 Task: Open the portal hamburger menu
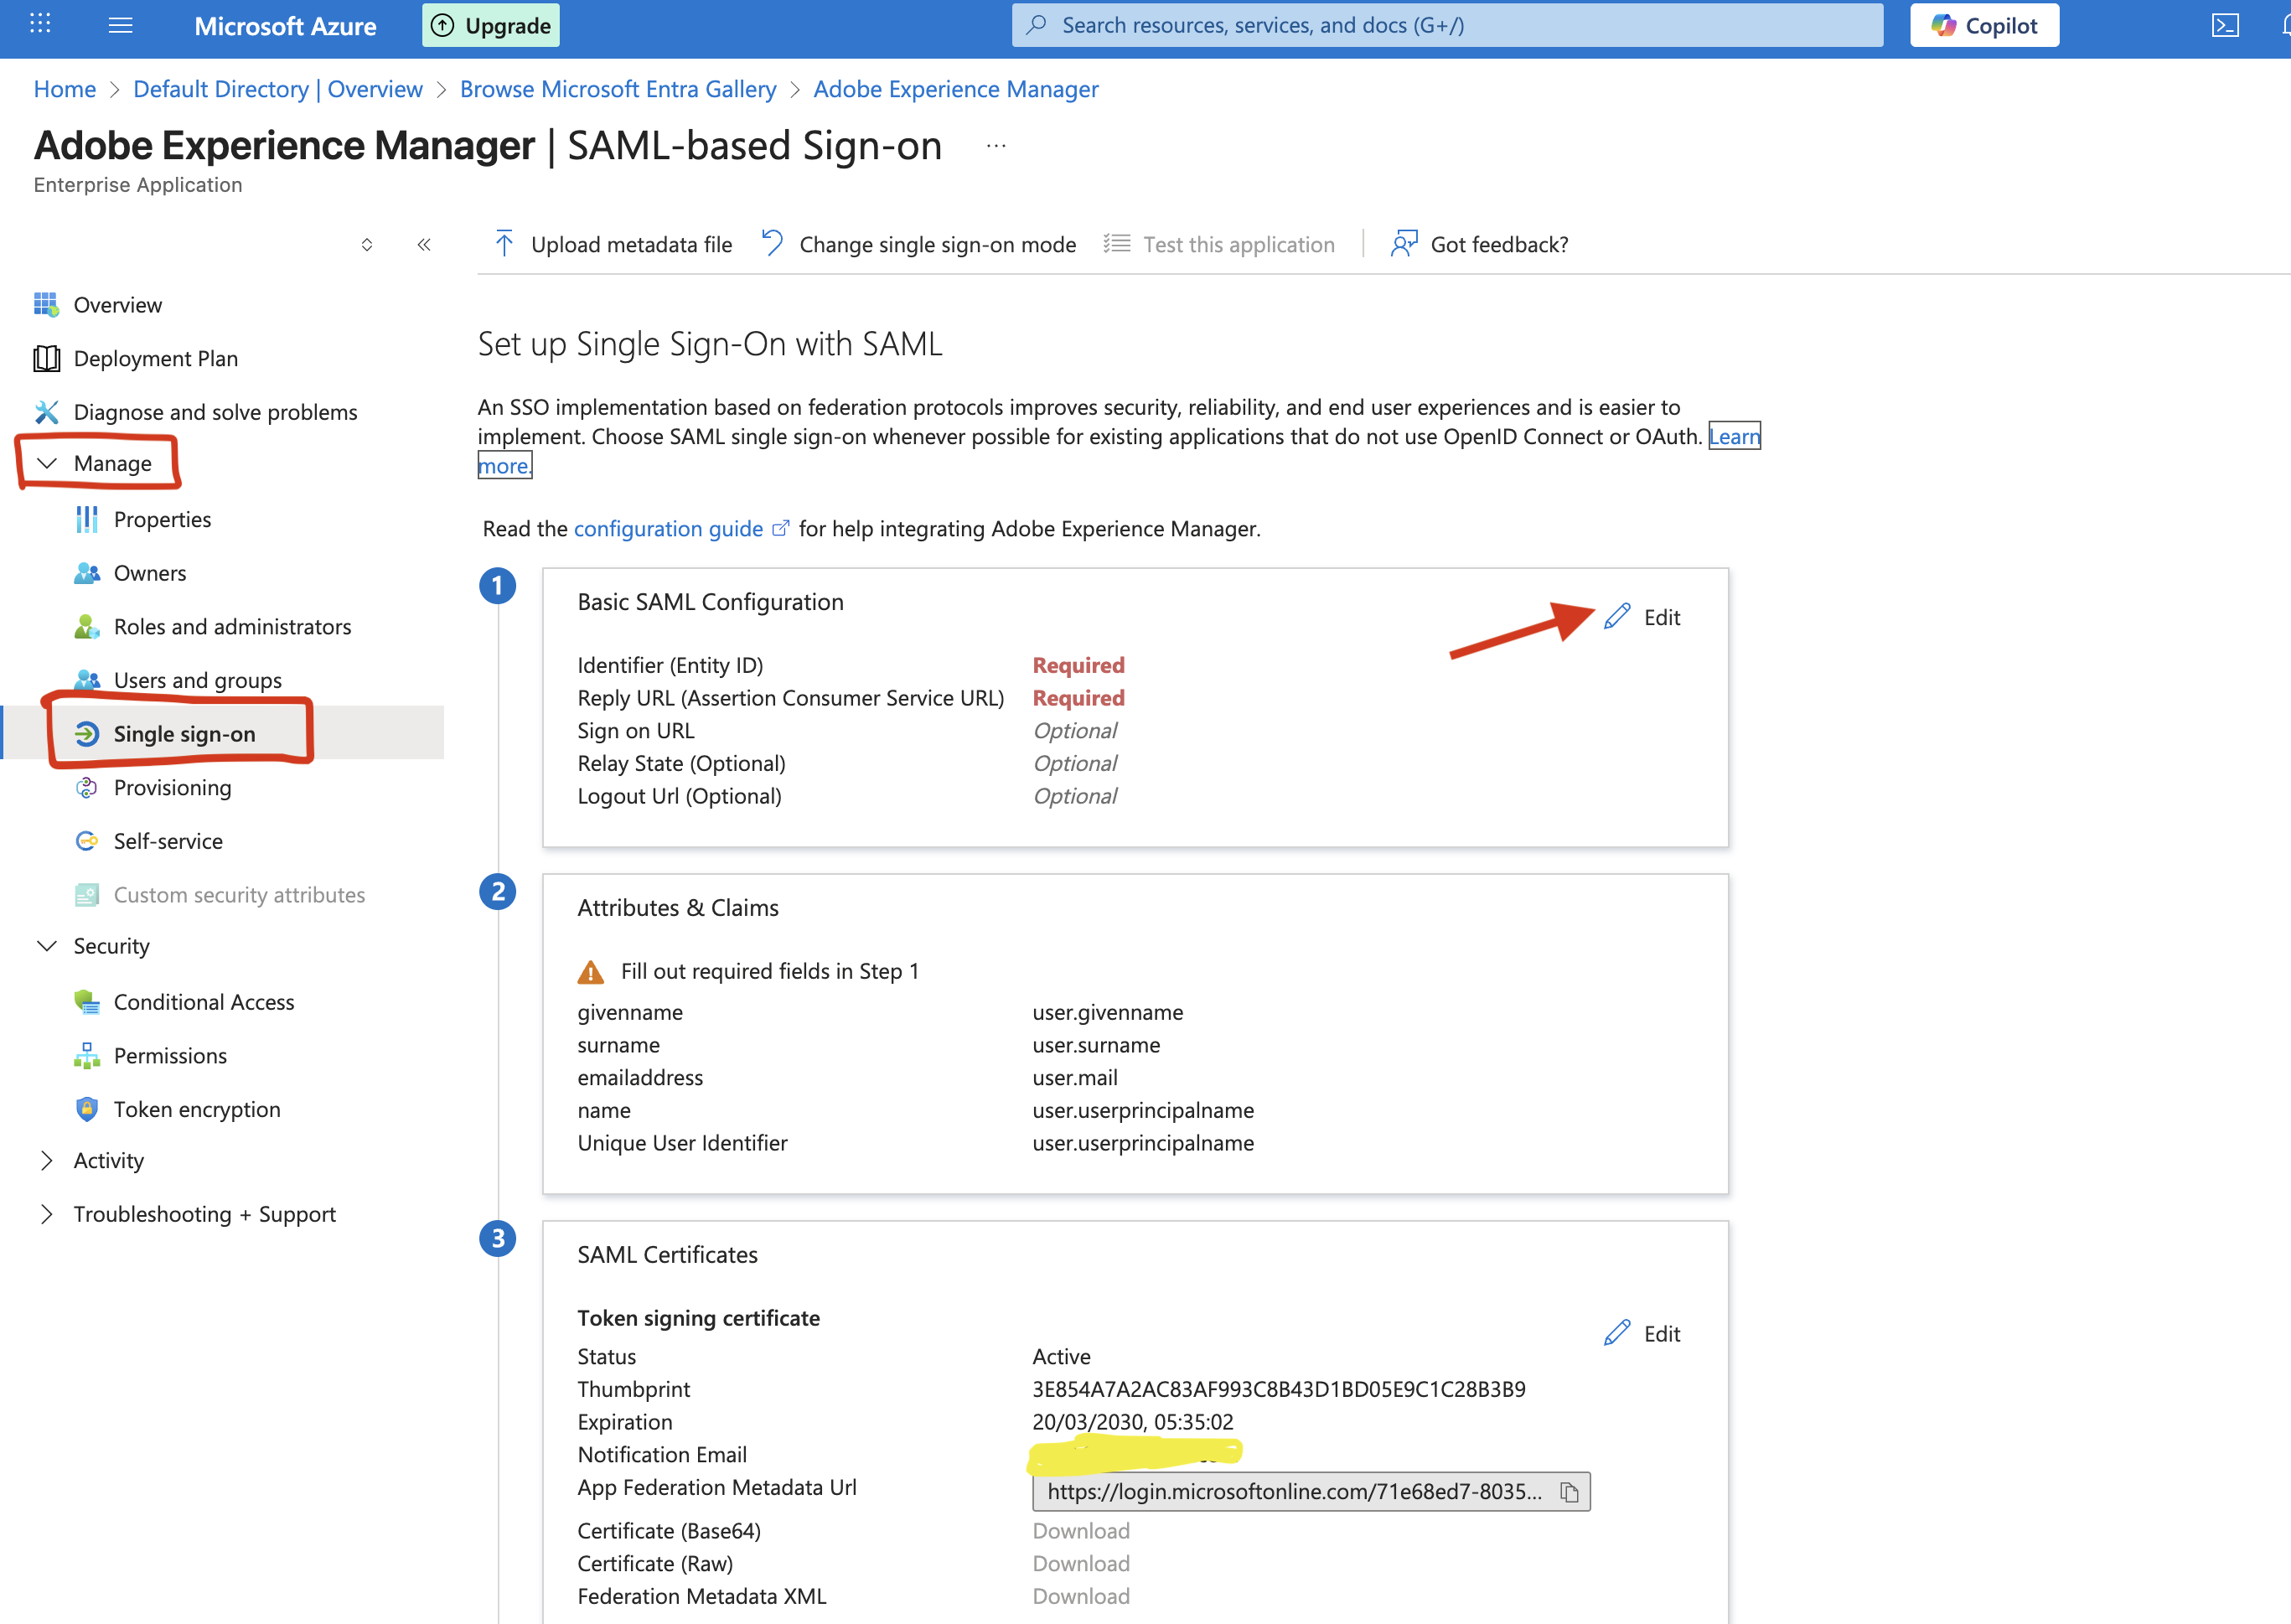(x=120, y=25)
